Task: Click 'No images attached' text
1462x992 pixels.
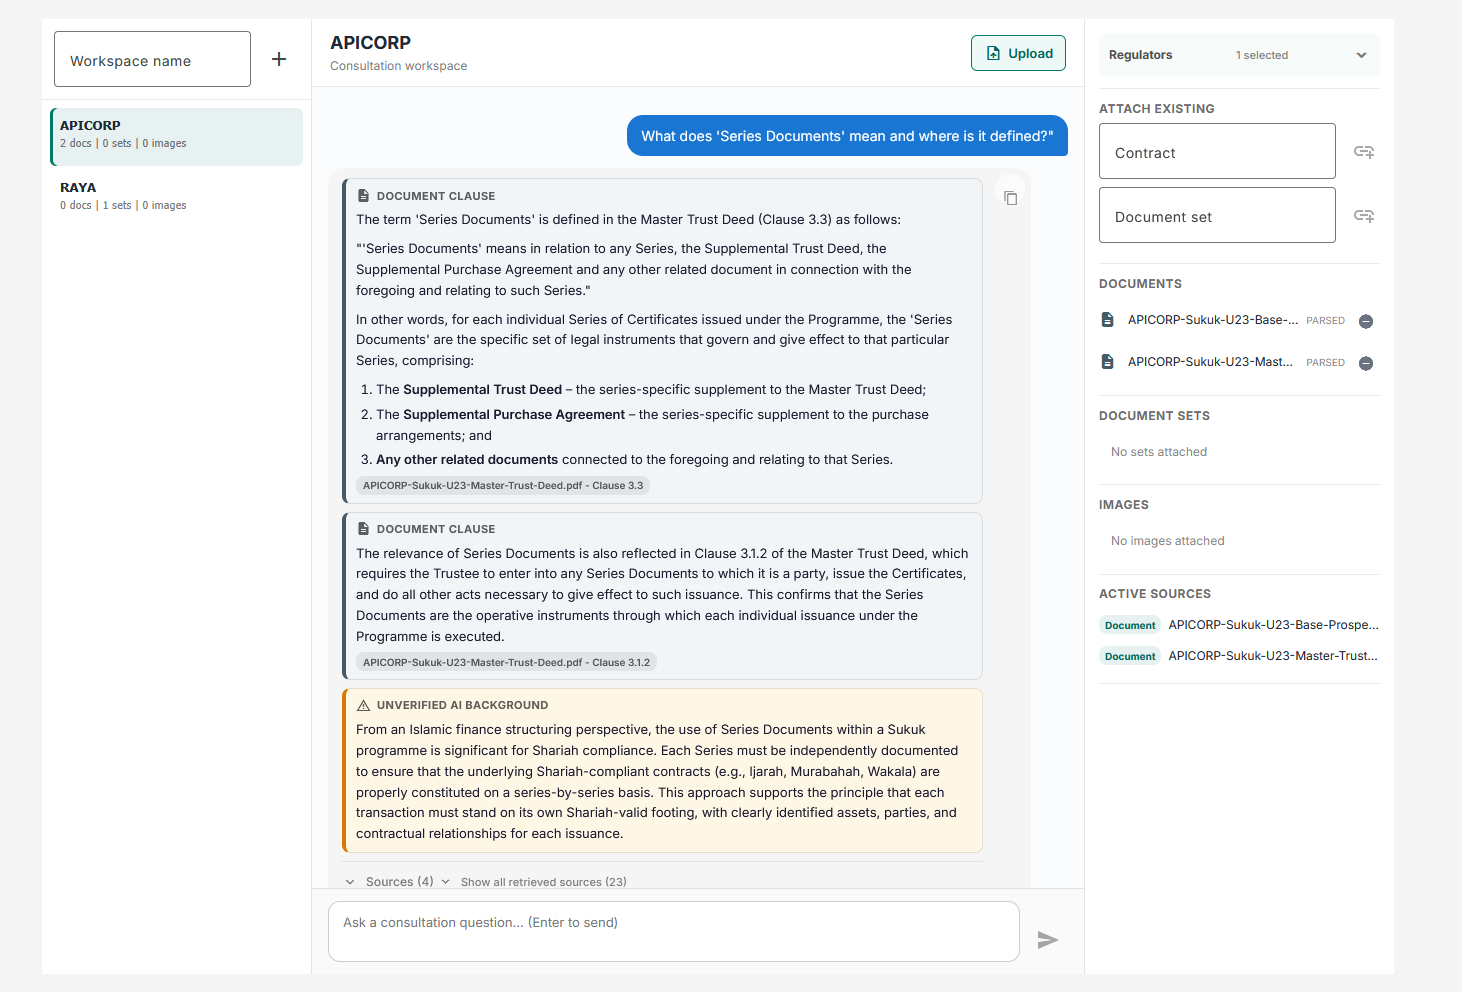Action: [x=1168, y=541]
